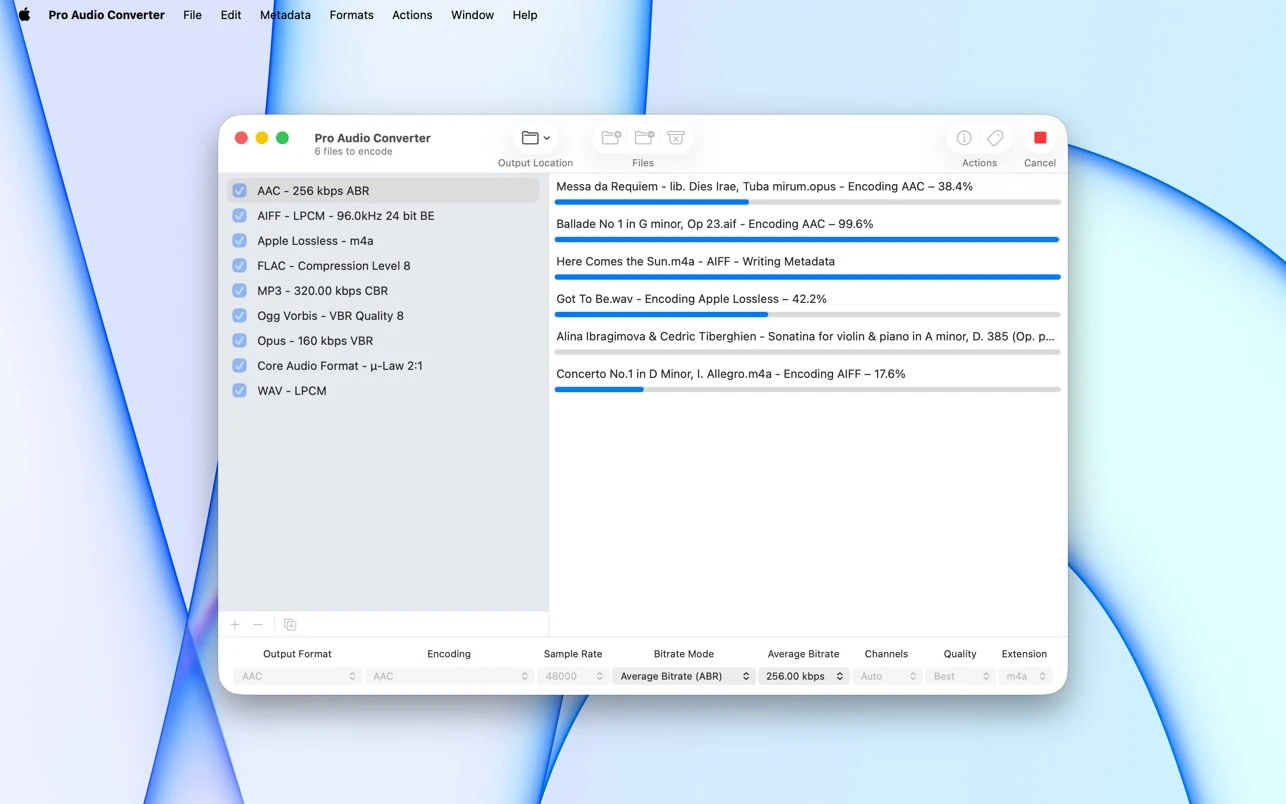
Task: Open the Metadata menu
Action: click(285, 15)
